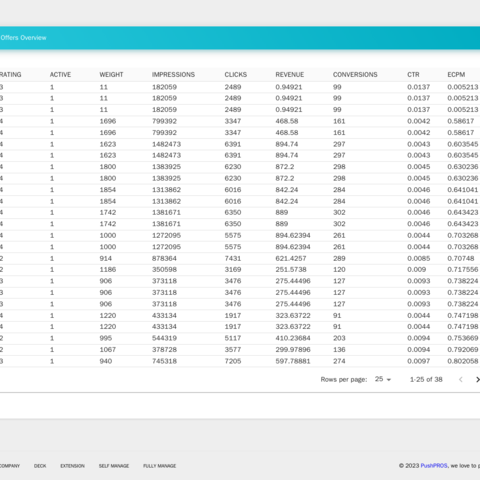Sort table by REVENUE column
Image resolution: width=480 pixels, height=480 pixels.
pyautogui.click(x=290, y=75)
